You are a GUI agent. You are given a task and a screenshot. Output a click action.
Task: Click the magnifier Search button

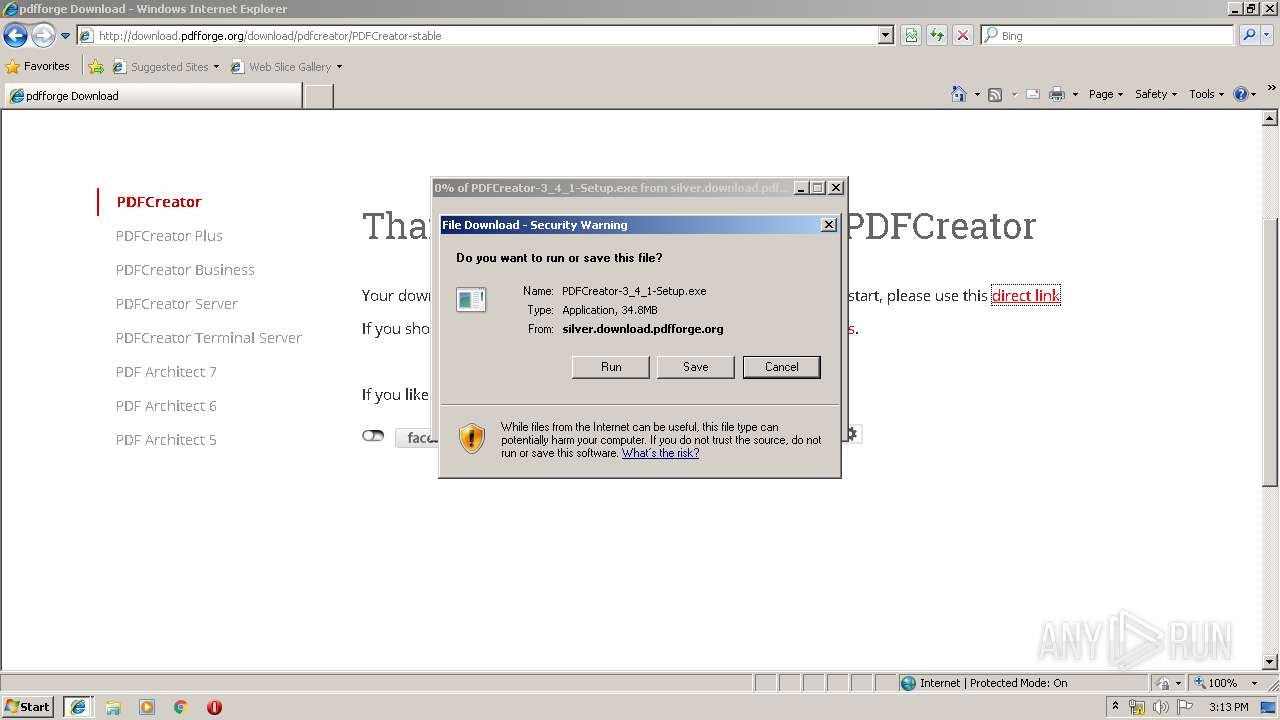pos(1248,36)
